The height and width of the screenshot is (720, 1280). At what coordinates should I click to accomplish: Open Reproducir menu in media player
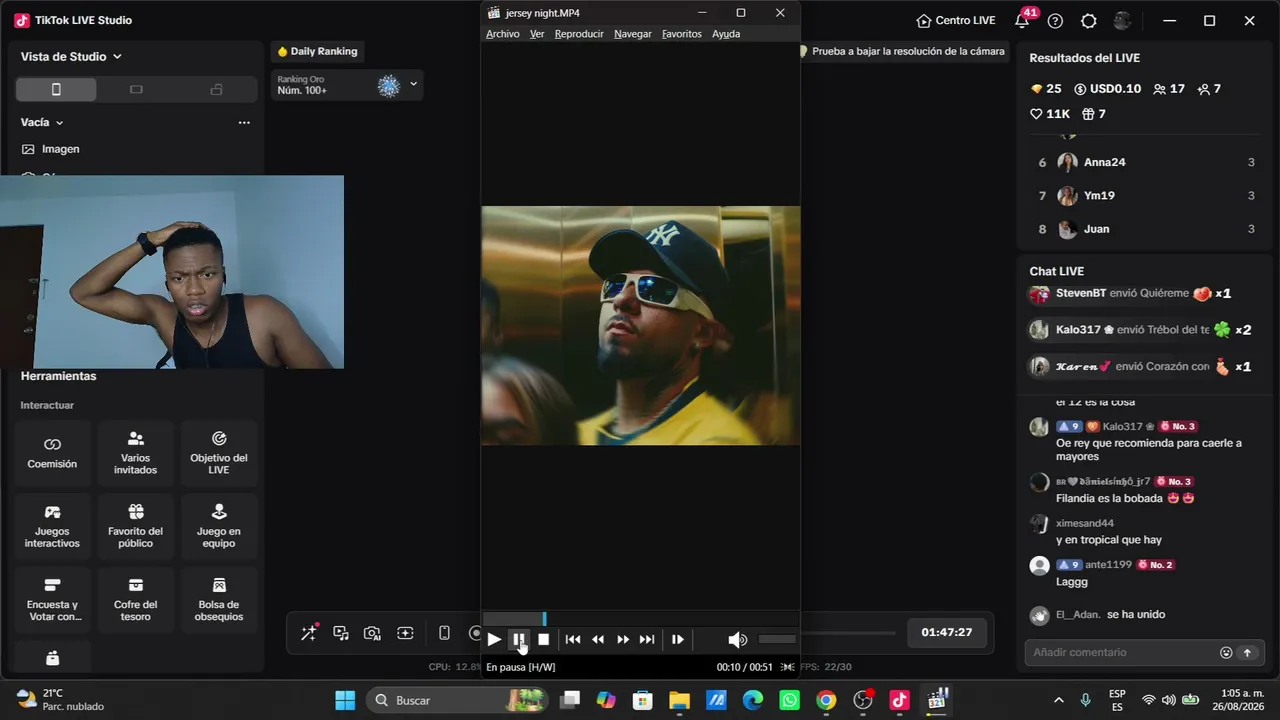[579, 34]
